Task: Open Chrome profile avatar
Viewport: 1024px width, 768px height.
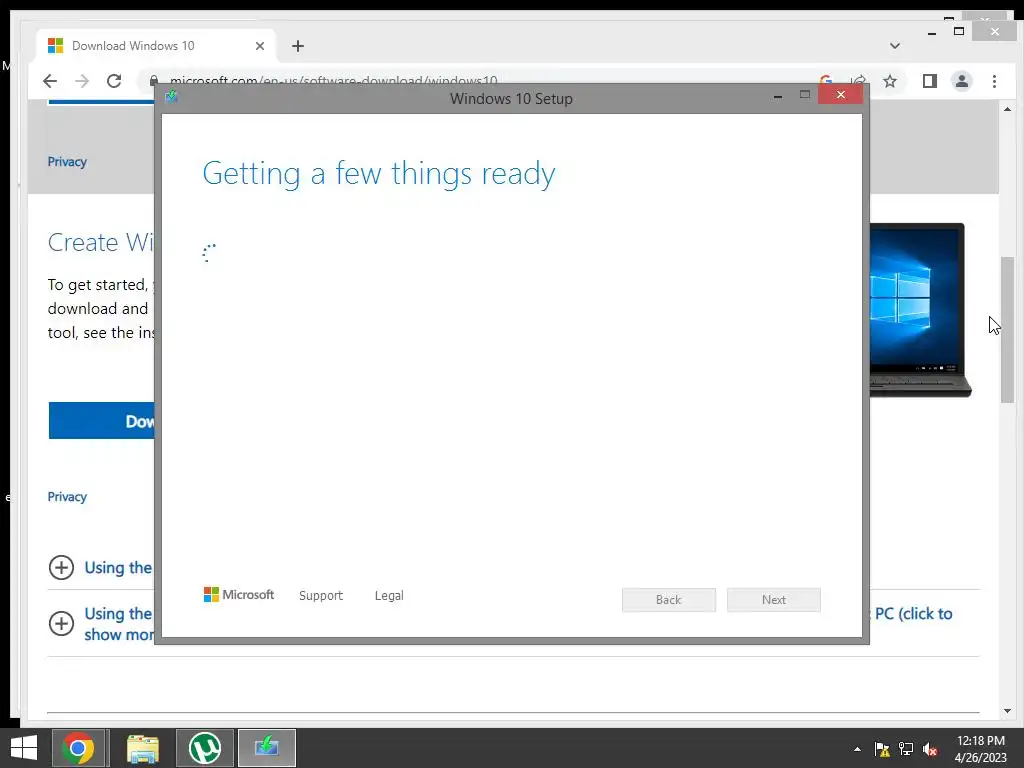Action: [x=962, y=81]
